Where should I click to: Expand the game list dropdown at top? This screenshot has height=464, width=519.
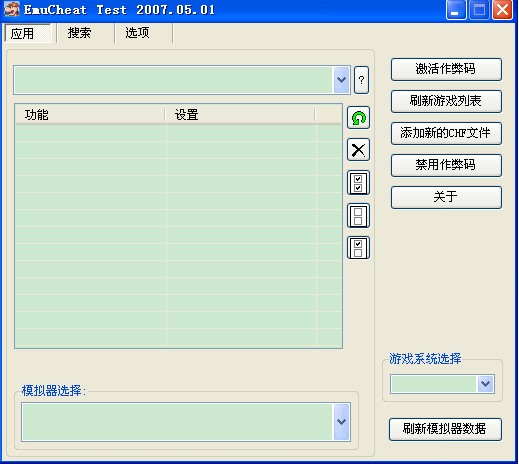(x=341, y=80)
